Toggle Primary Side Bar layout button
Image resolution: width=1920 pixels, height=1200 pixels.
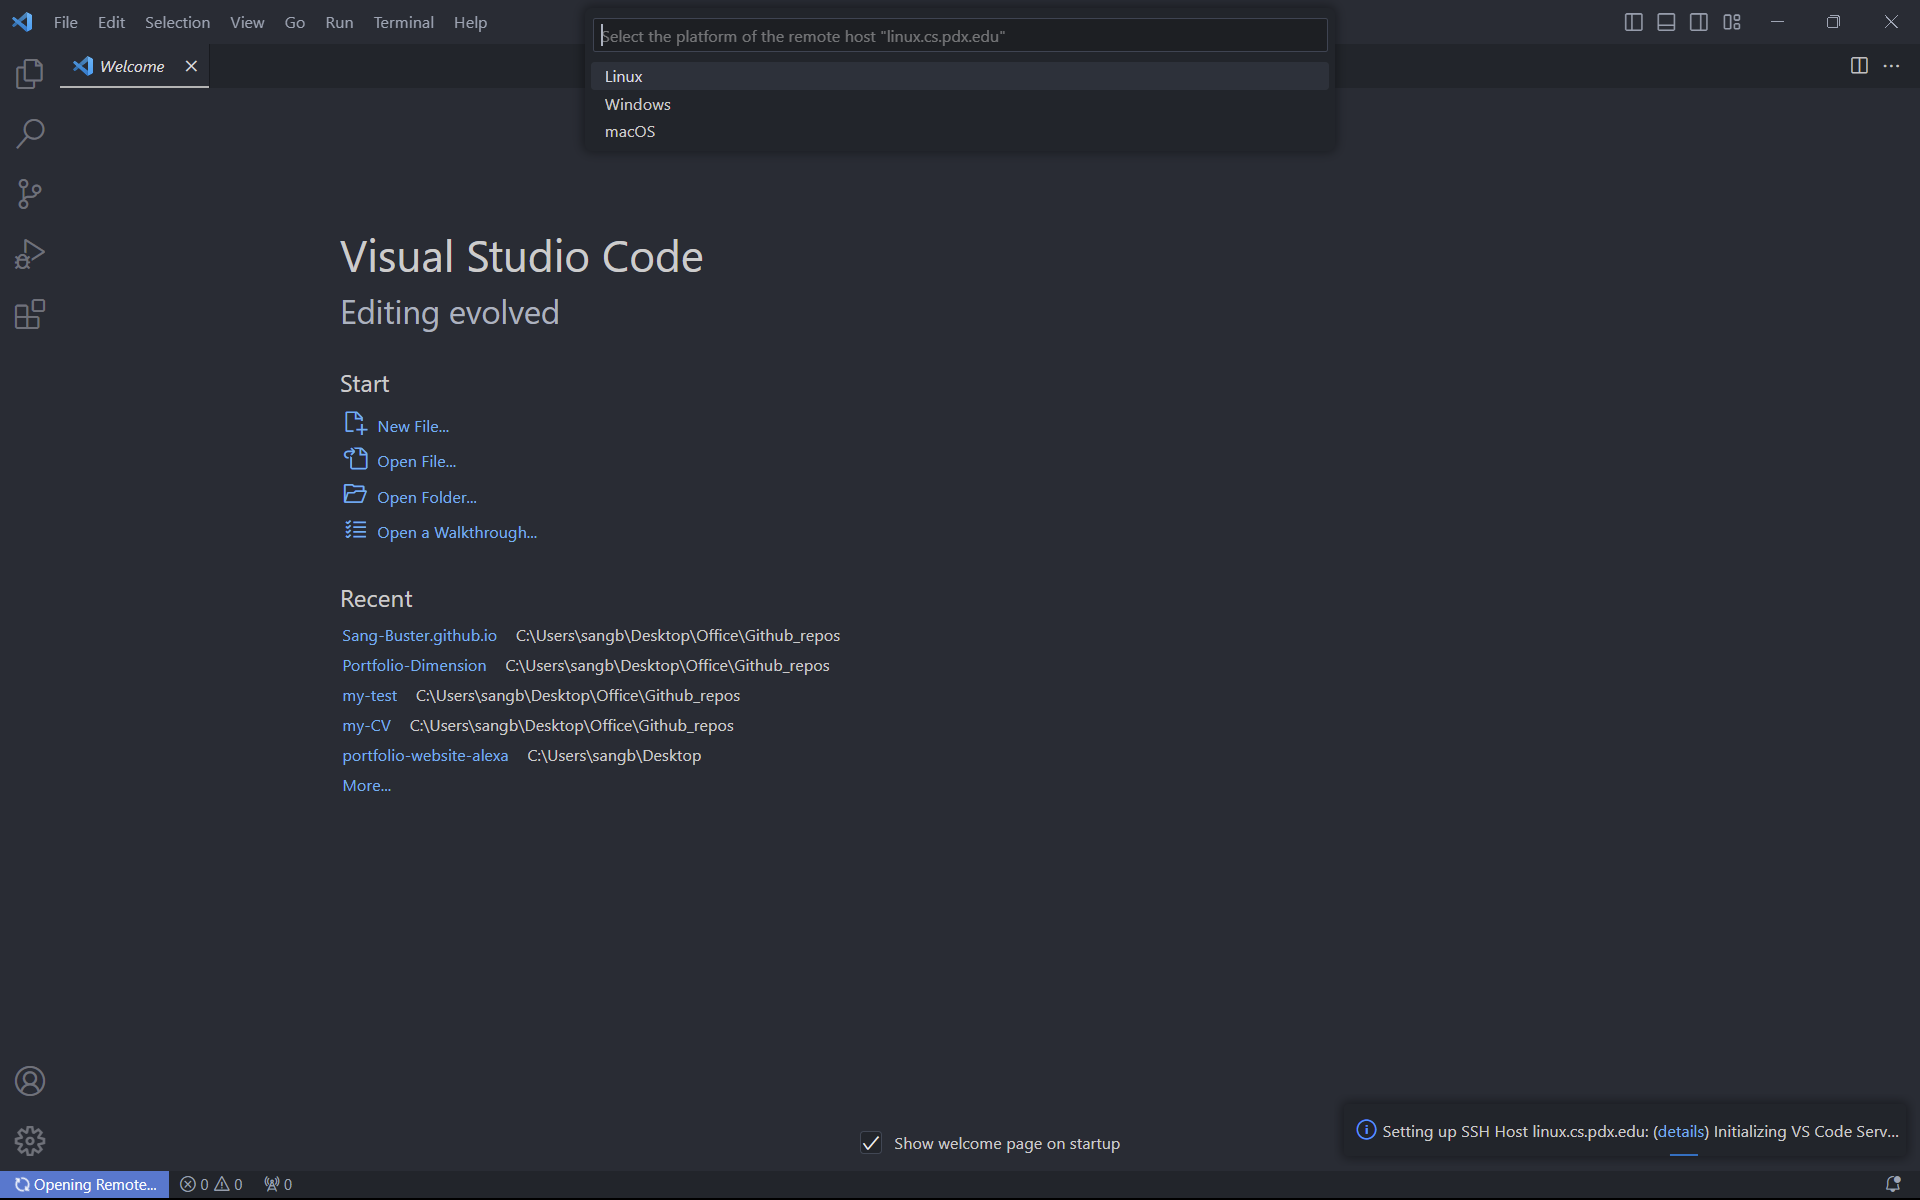pos(1633,22)
